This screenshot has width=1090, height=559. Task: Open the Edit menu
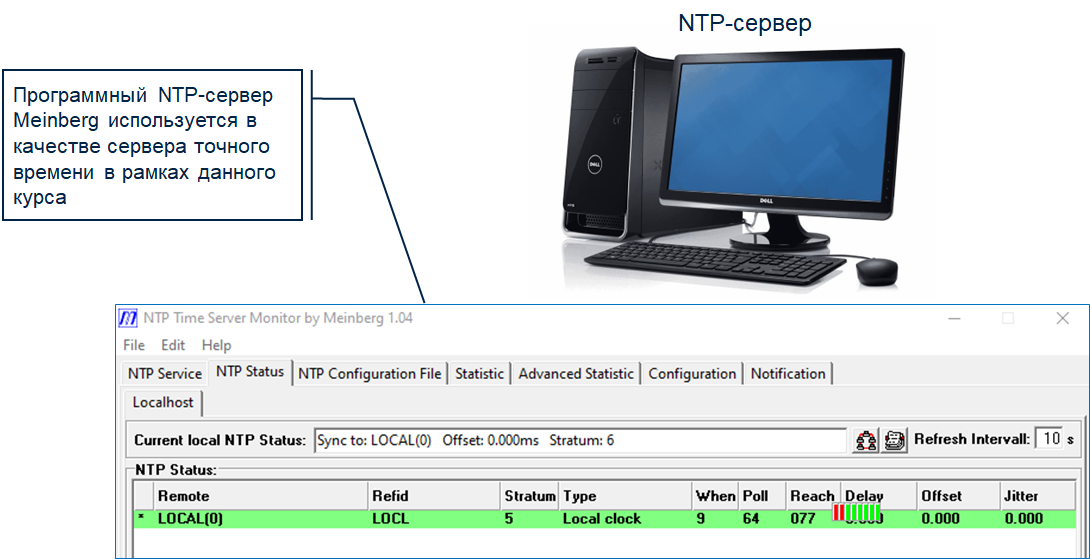(173, 345)
